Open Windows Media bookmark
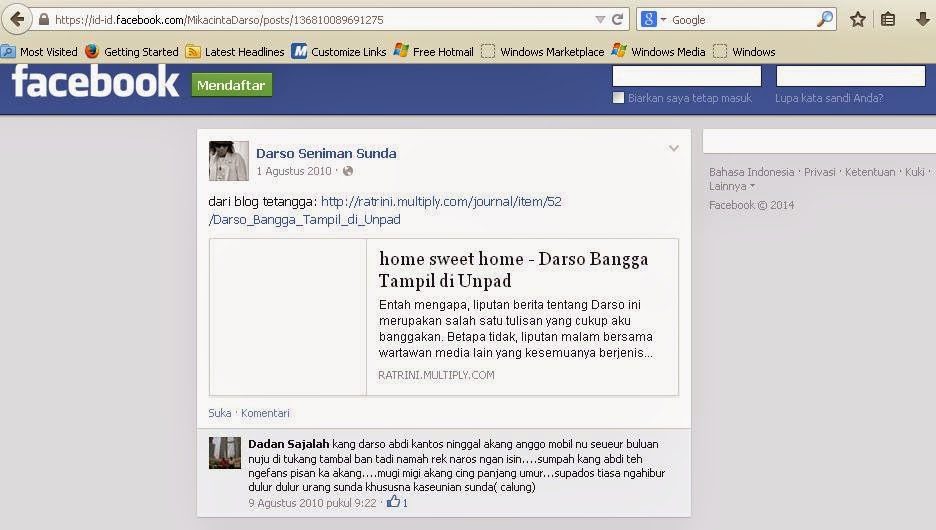 pyautogui.click(x=658, y=52)
